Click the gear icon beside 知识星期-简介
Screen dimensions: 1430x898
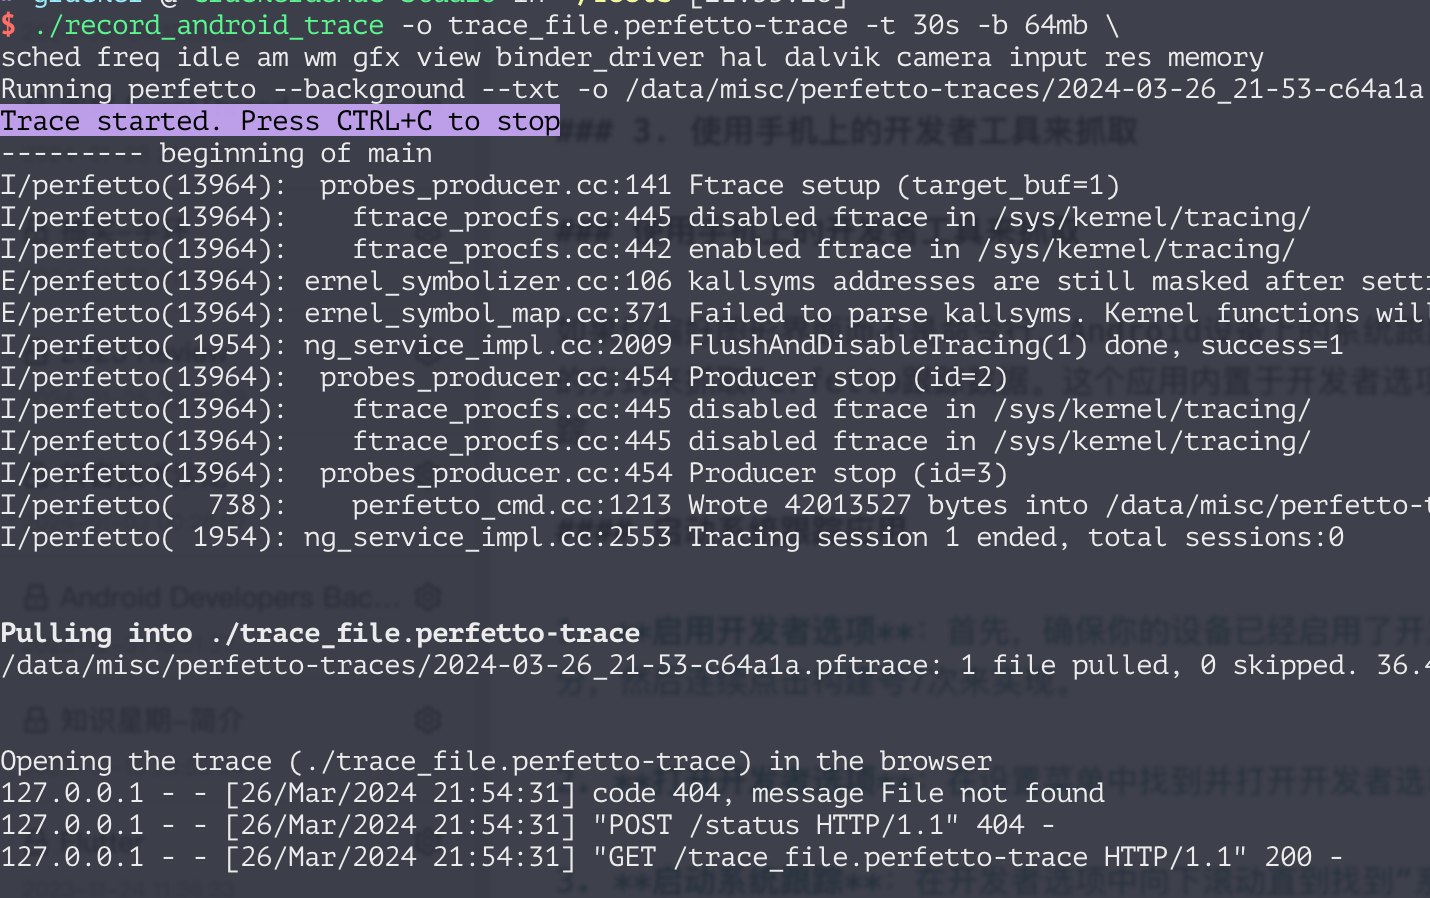click(428, 719)
